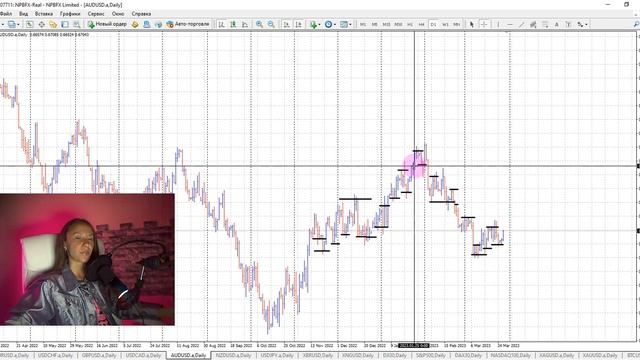Image resolution: width=640 pixels, height=360 pixels.
Task: Switch to NZDUSD.a,Daily chart tab
Action: click(x=233, y=356)
